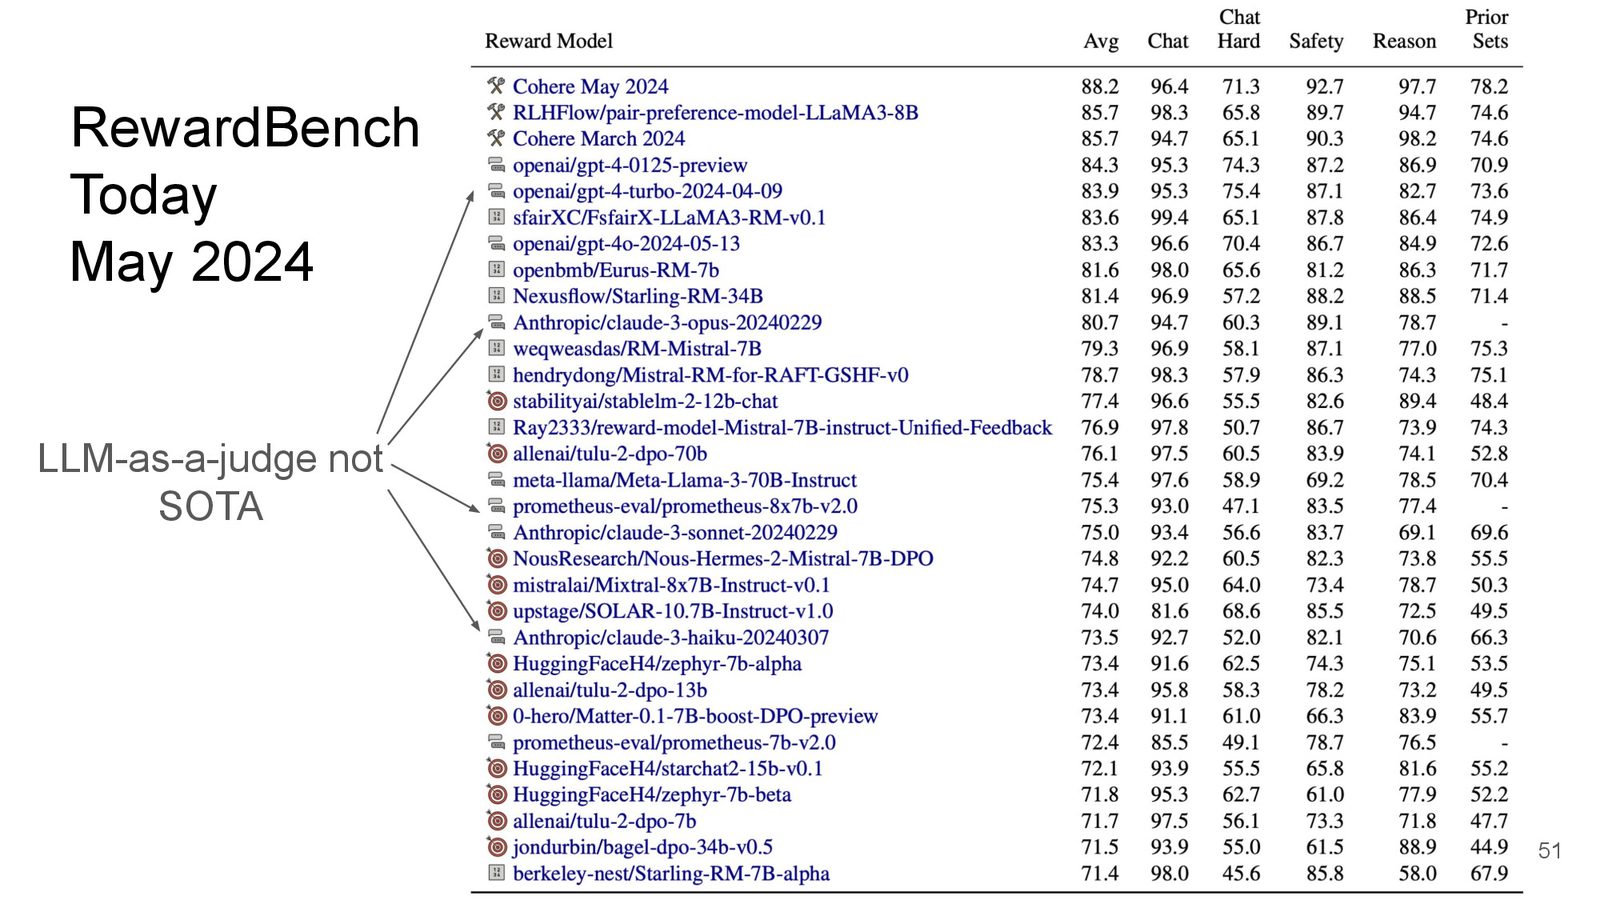Image resolution: width=1600 pixels, height=900 pixels.
Task: Click the generative icon beside Anthropic/claude-3-sonnet-20240229
Action: pos(496,532)
